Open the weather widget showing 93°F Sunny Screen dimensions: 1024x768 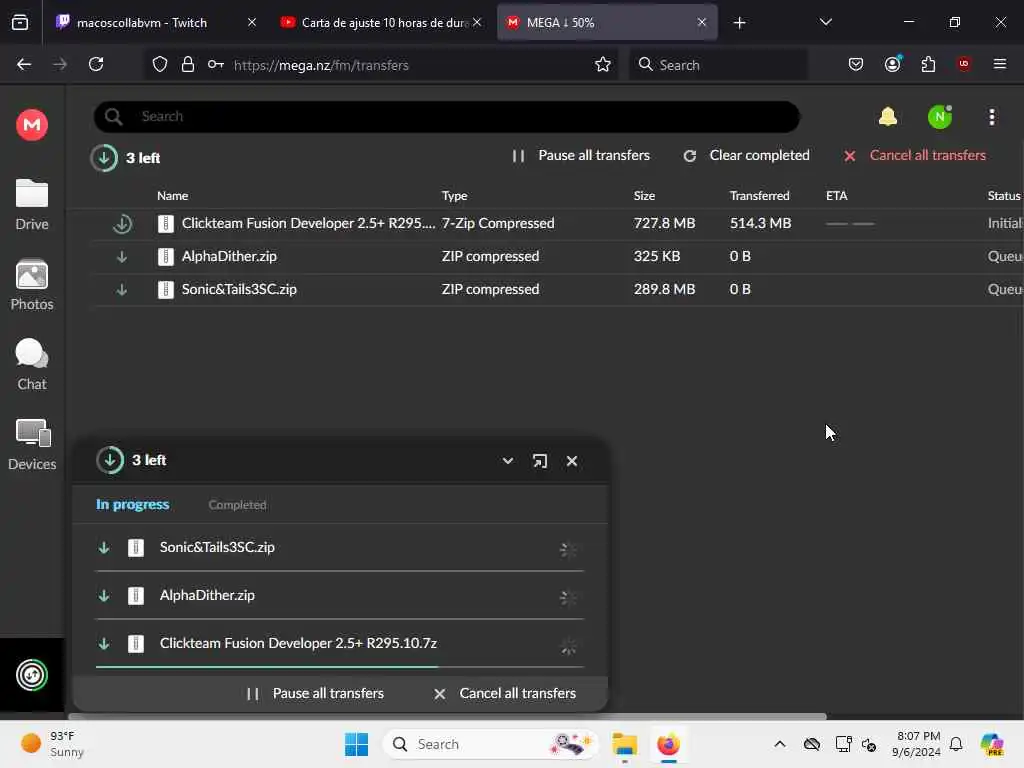[x=53, y=744]
